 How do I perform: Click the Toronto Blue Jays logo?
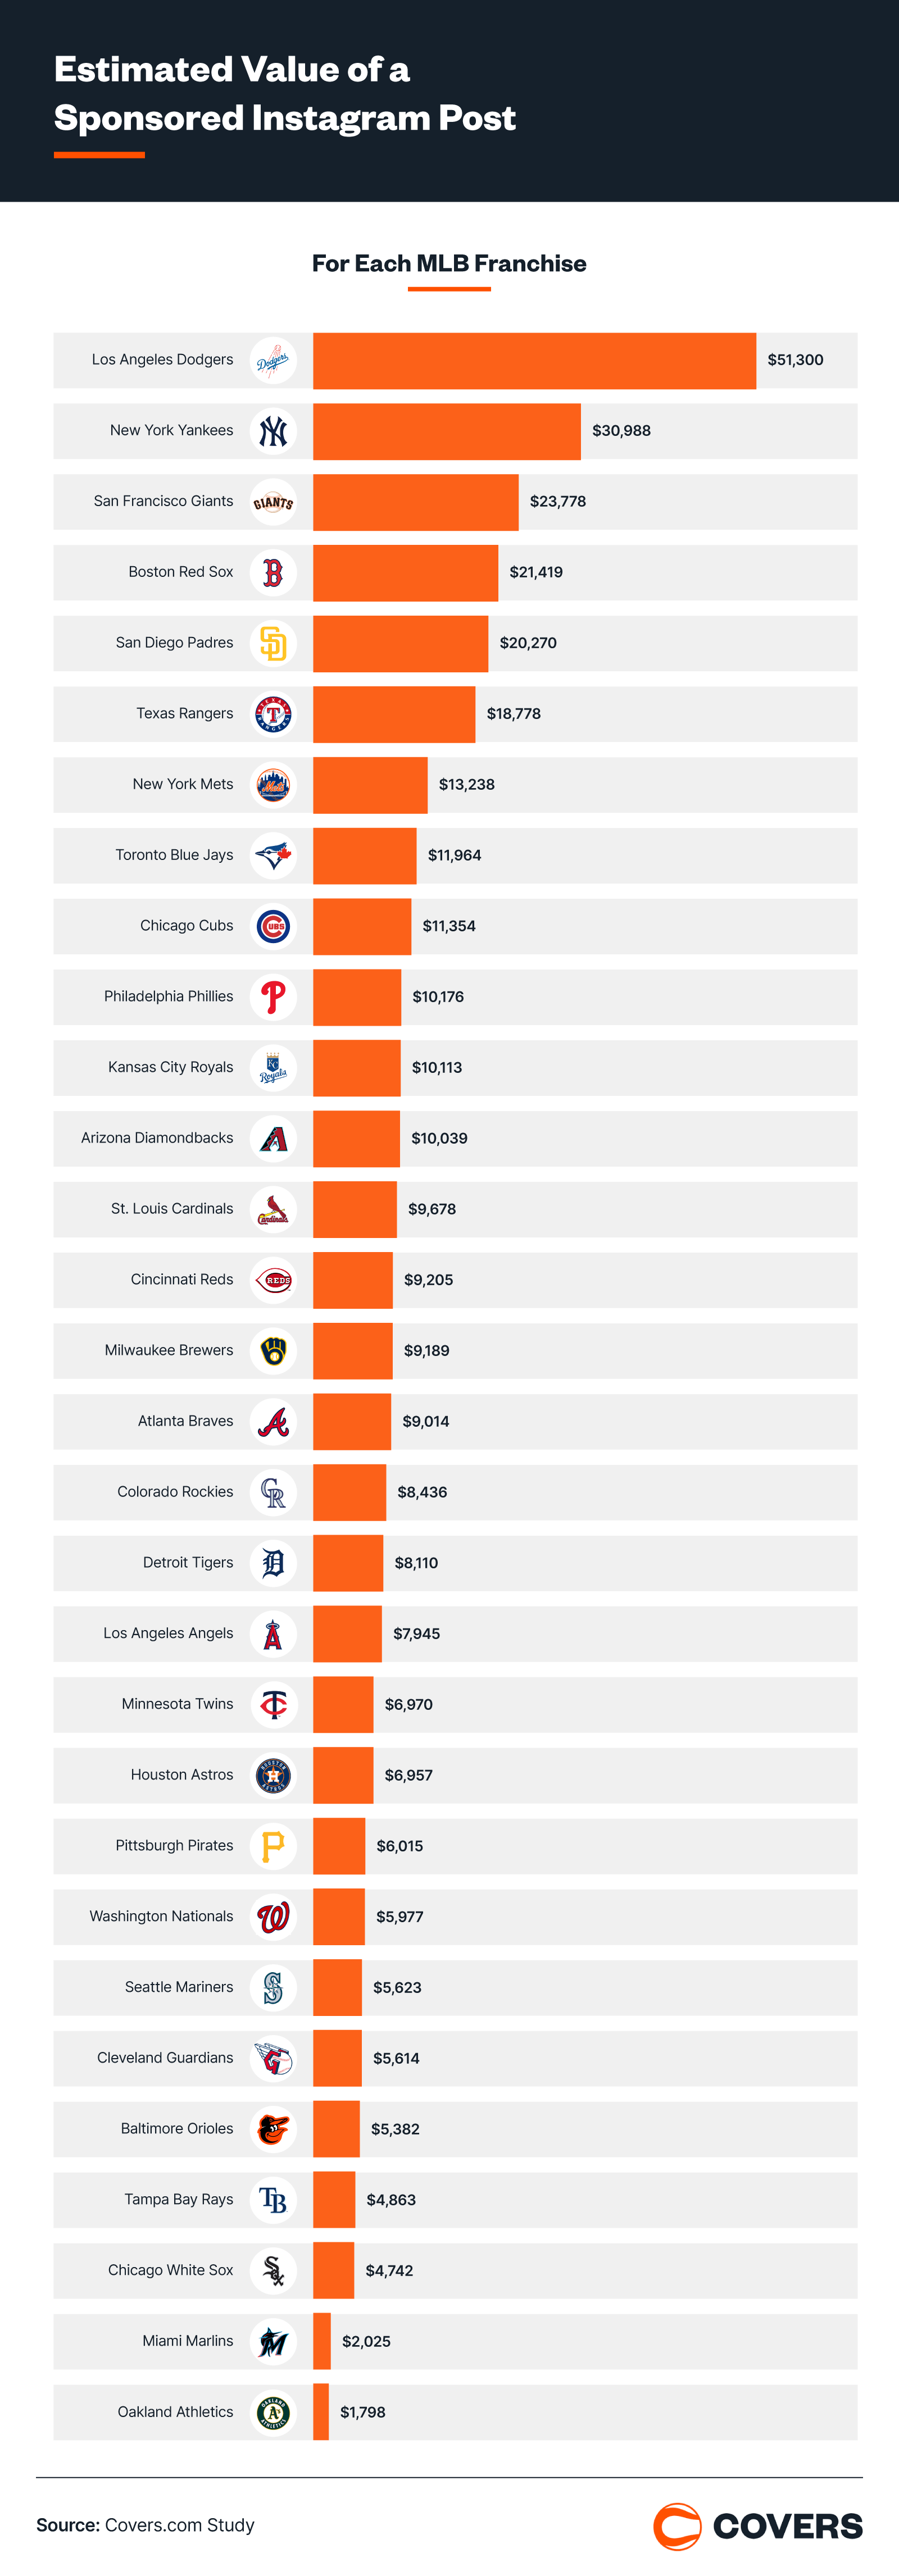pyautogui.click(x=273, y=856)
